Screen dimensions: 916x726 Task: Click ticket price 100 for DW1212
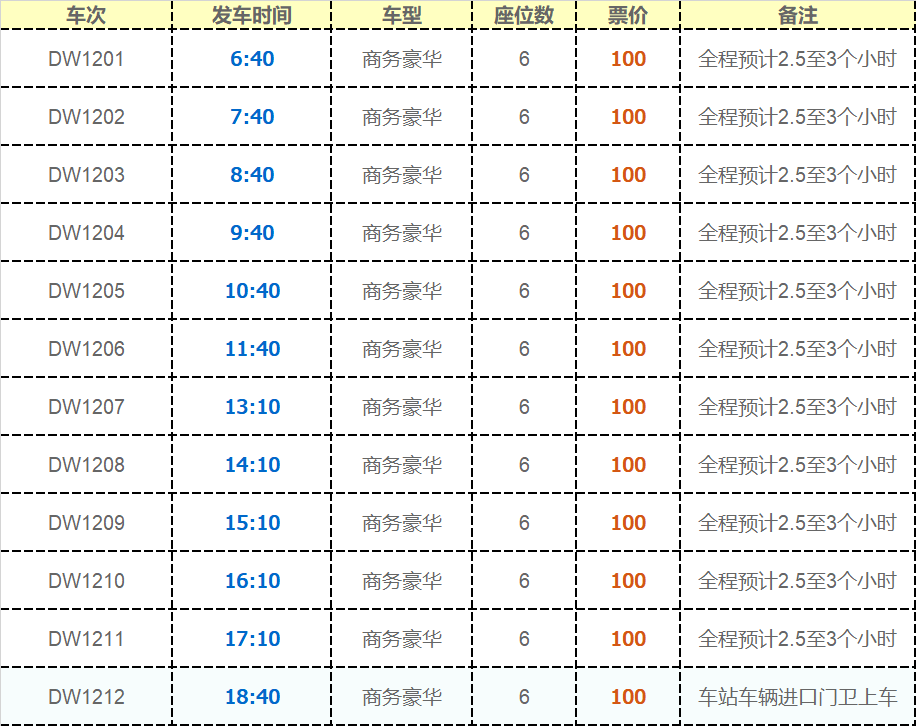[x=628, y=697]
